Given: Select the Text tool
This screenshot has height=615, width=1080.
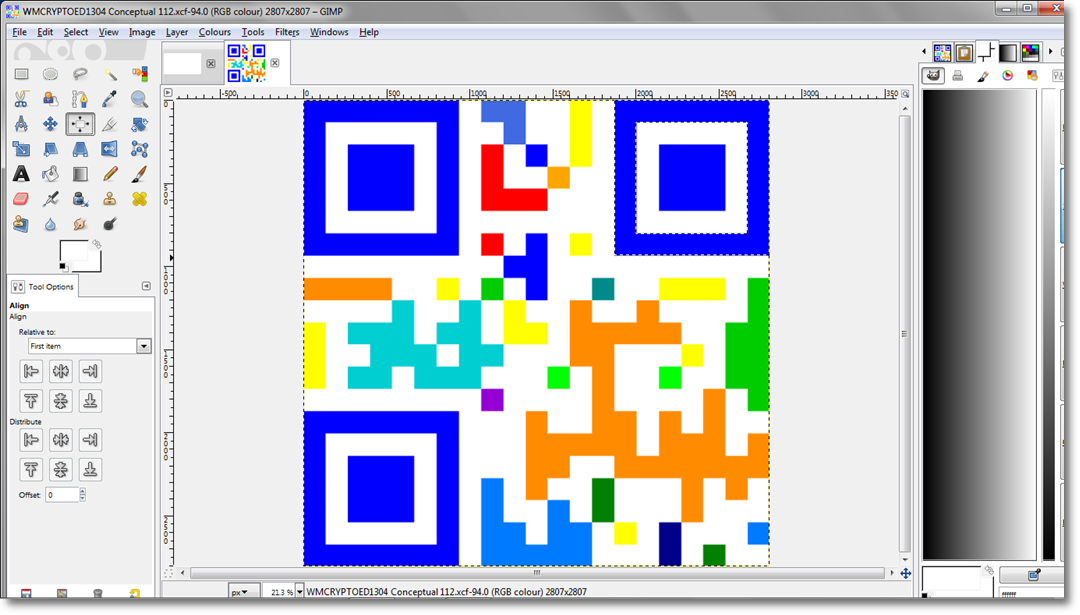Looking at the screenshot, I should 21,174.
